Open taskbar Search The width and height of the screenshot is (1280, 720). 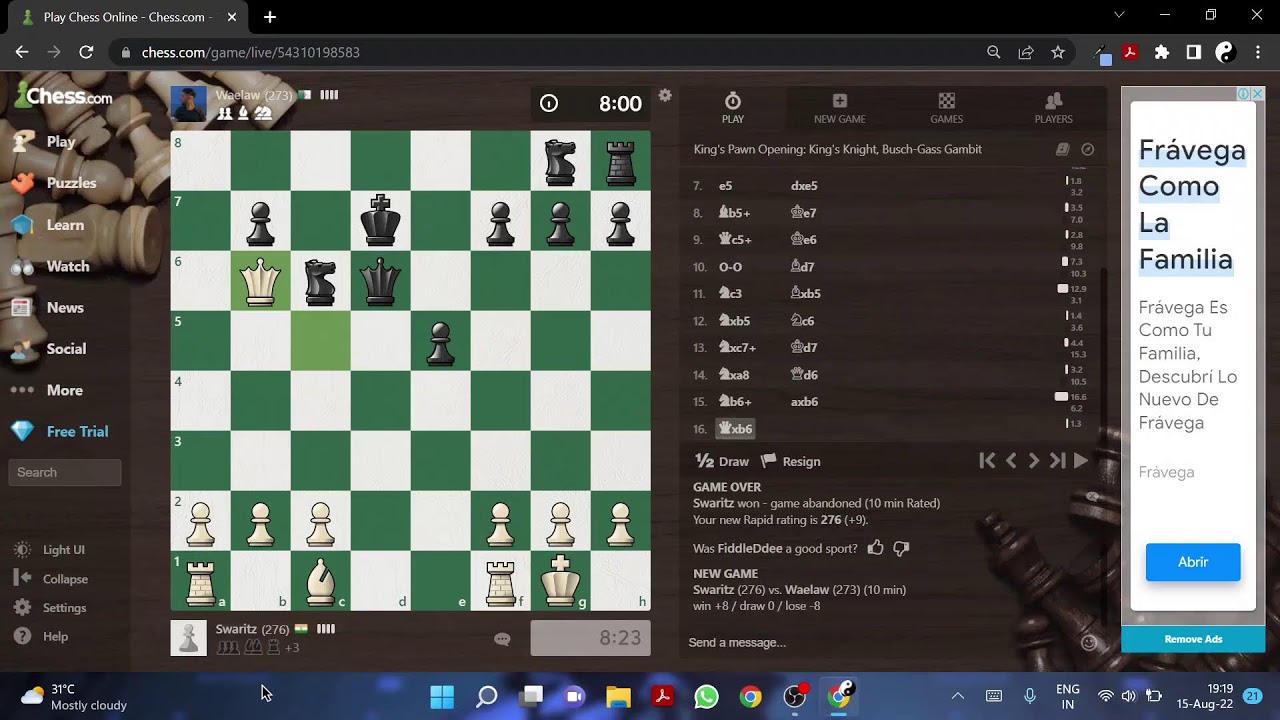(486, 696)
